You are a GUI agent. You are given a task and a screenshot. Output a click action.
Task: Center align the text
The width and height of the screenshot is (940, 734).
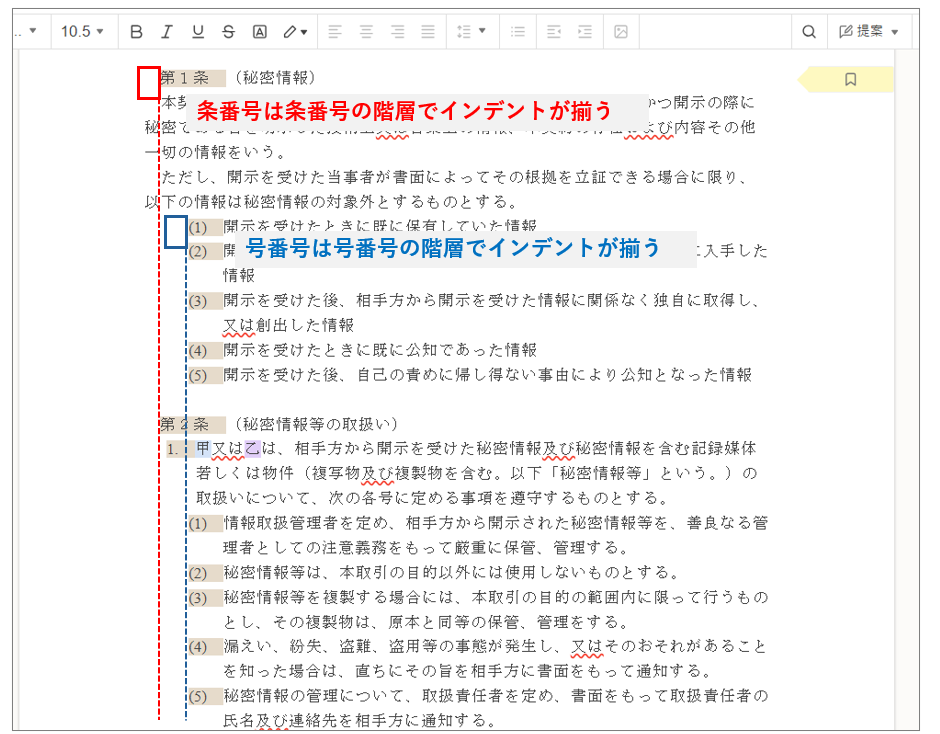point(366,32)
